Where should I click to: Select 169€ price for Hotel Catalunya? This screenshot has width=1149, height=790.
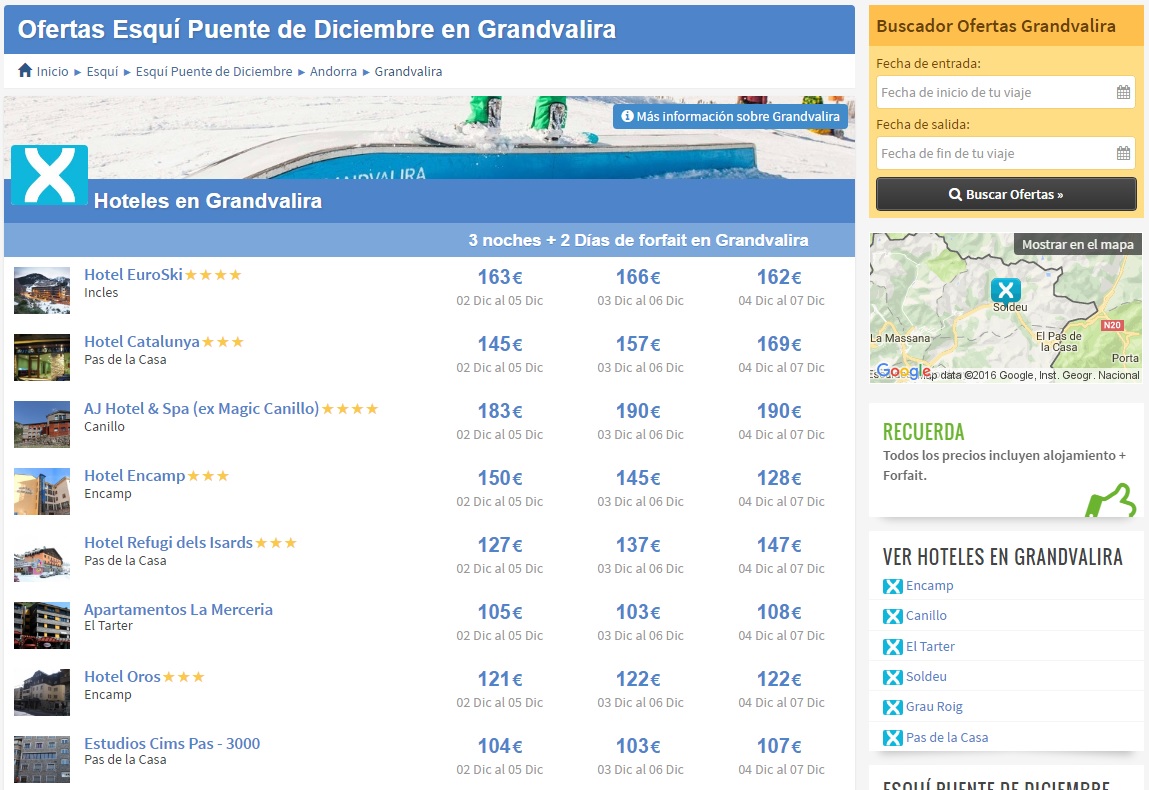tap(779, 344)
